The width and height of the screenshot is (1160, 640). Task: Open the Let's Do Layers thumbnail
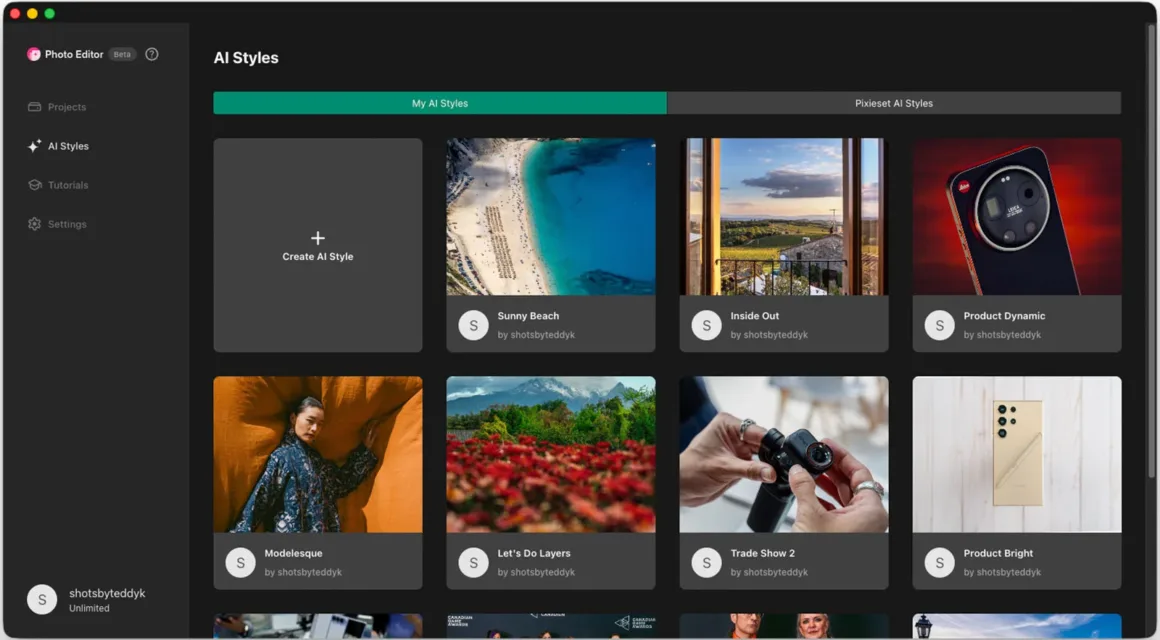click(x=550, y=454)
